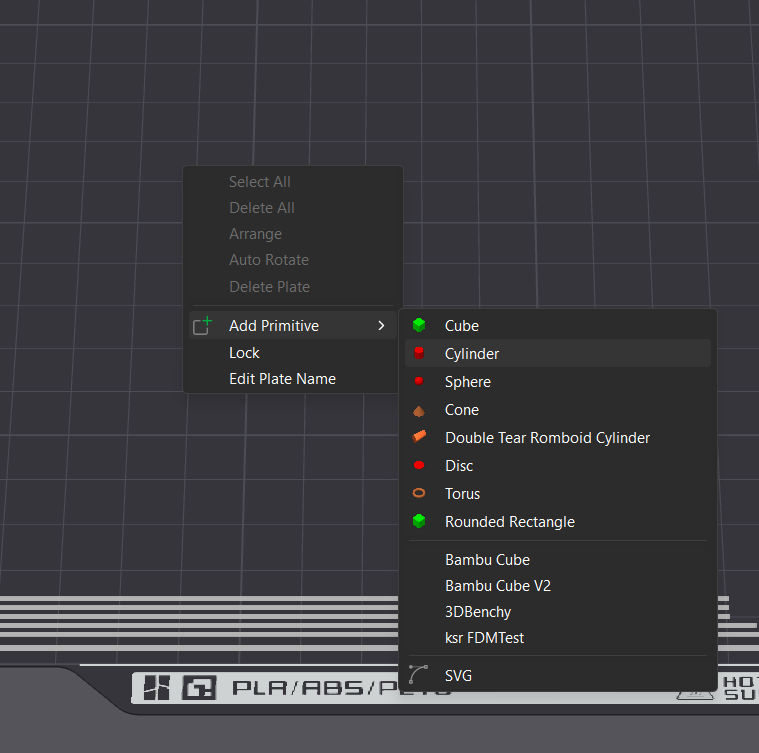
Task: Click the red Cylinder icon
Action: (419, 354)
